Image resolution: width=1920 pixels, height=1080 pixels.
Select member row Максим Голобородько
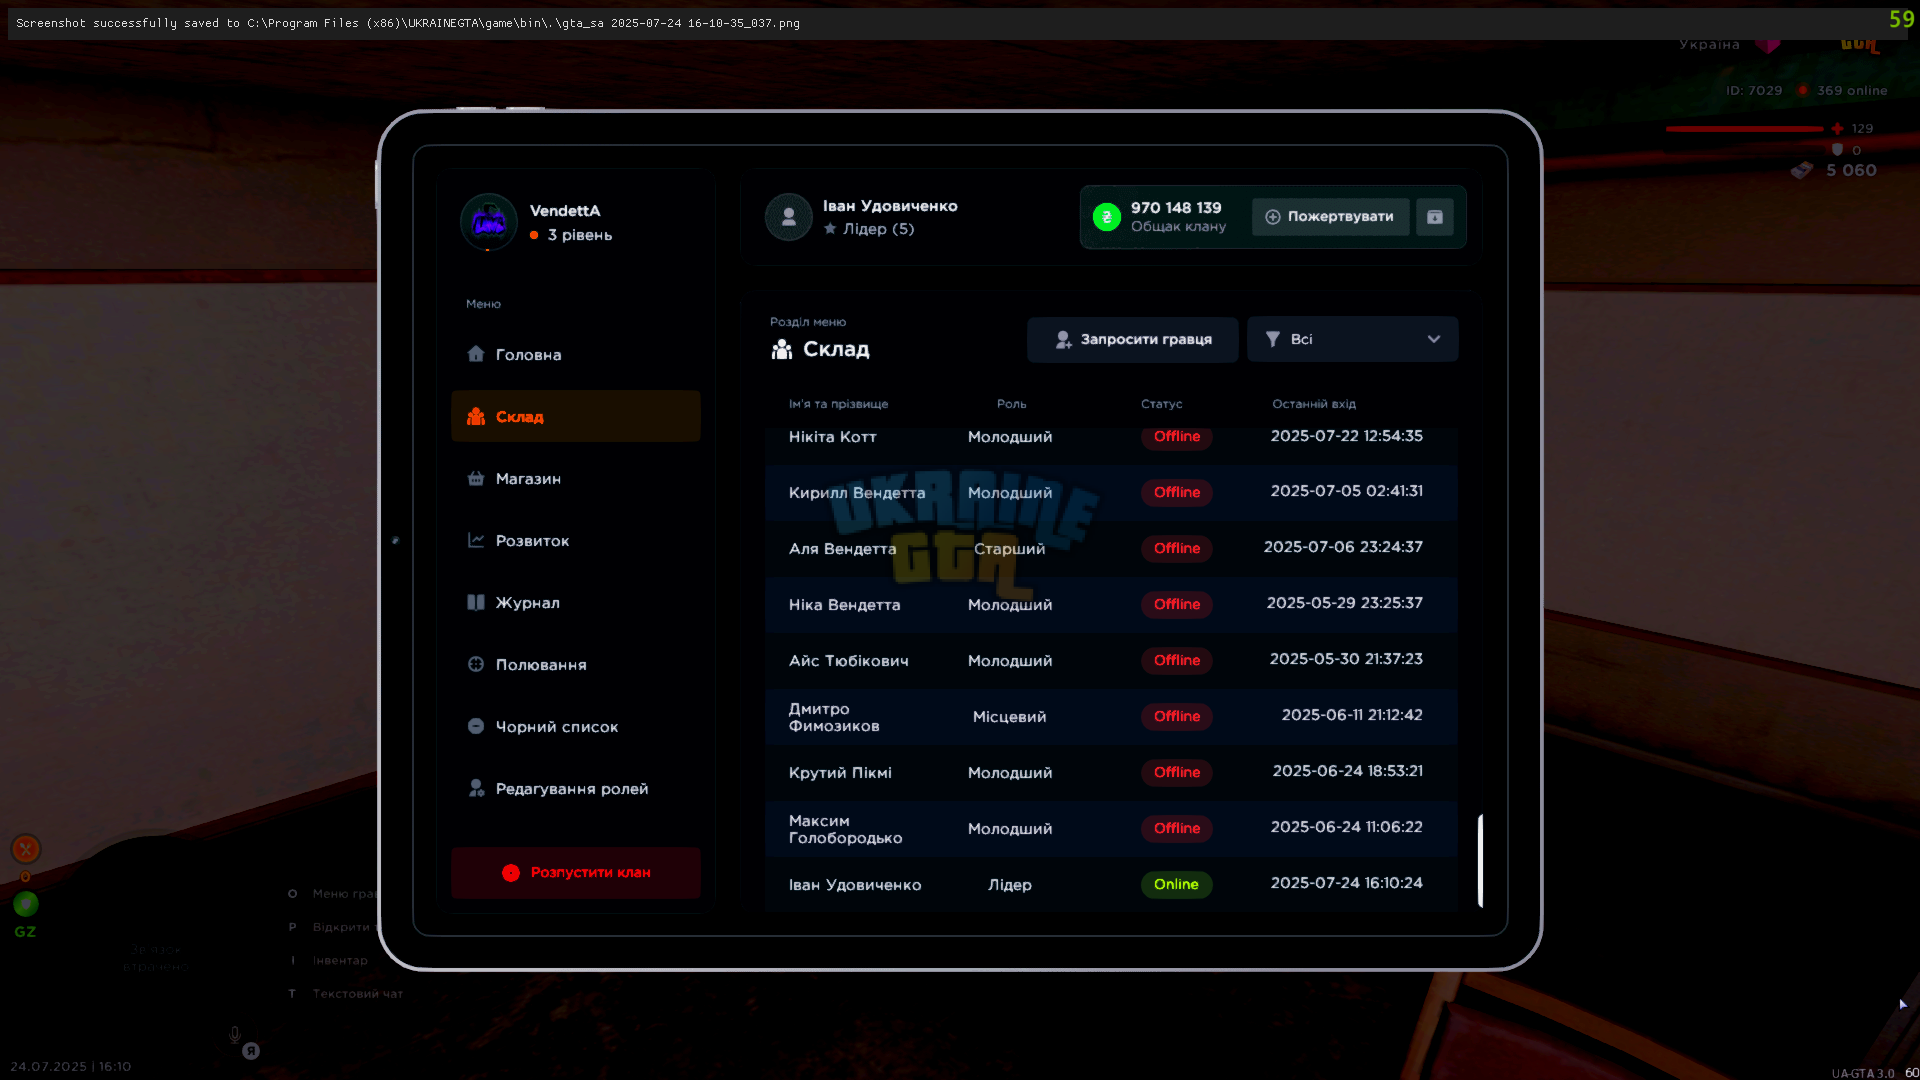point(1111,828)
